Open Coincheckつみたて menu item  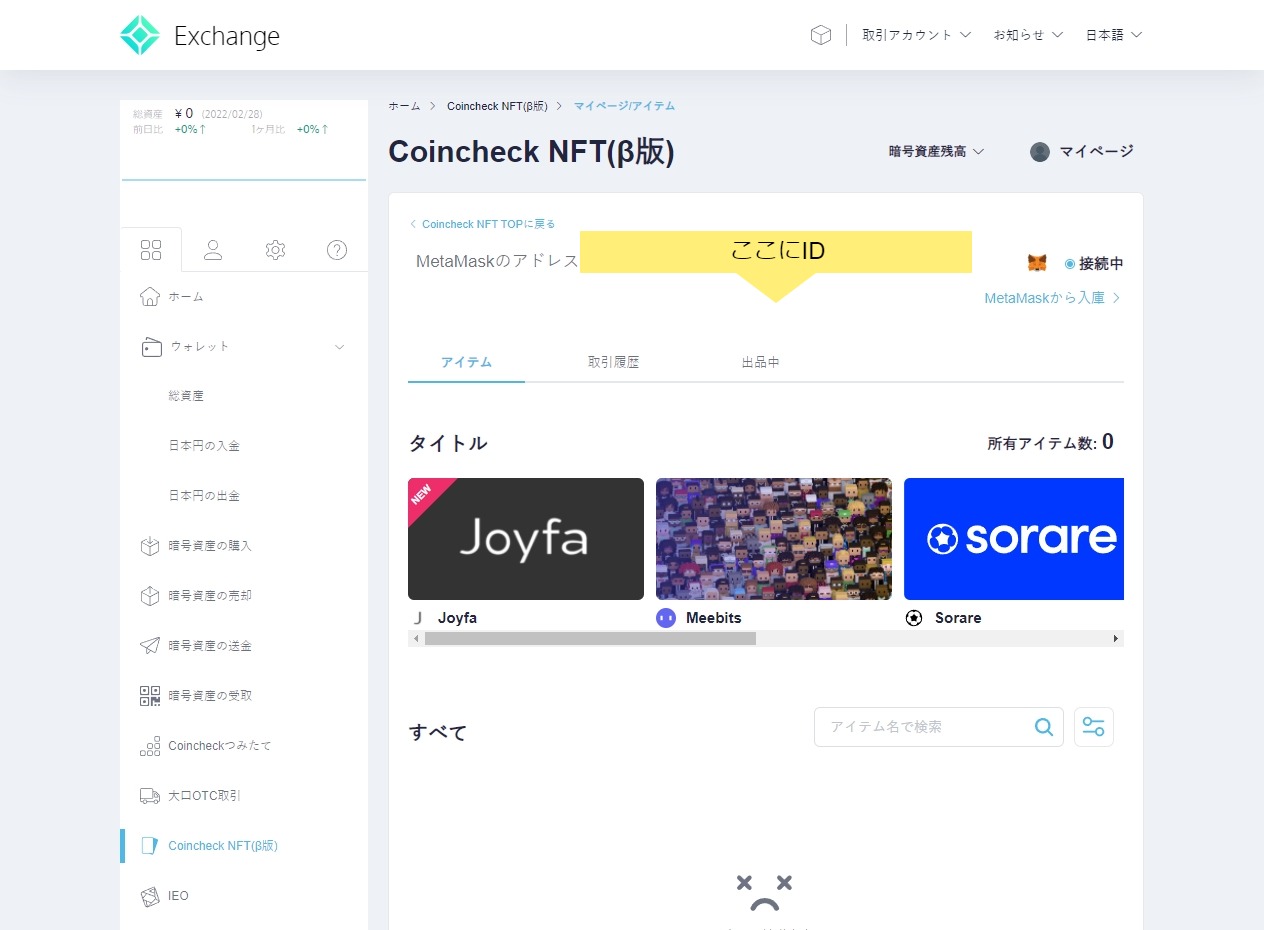220,746
